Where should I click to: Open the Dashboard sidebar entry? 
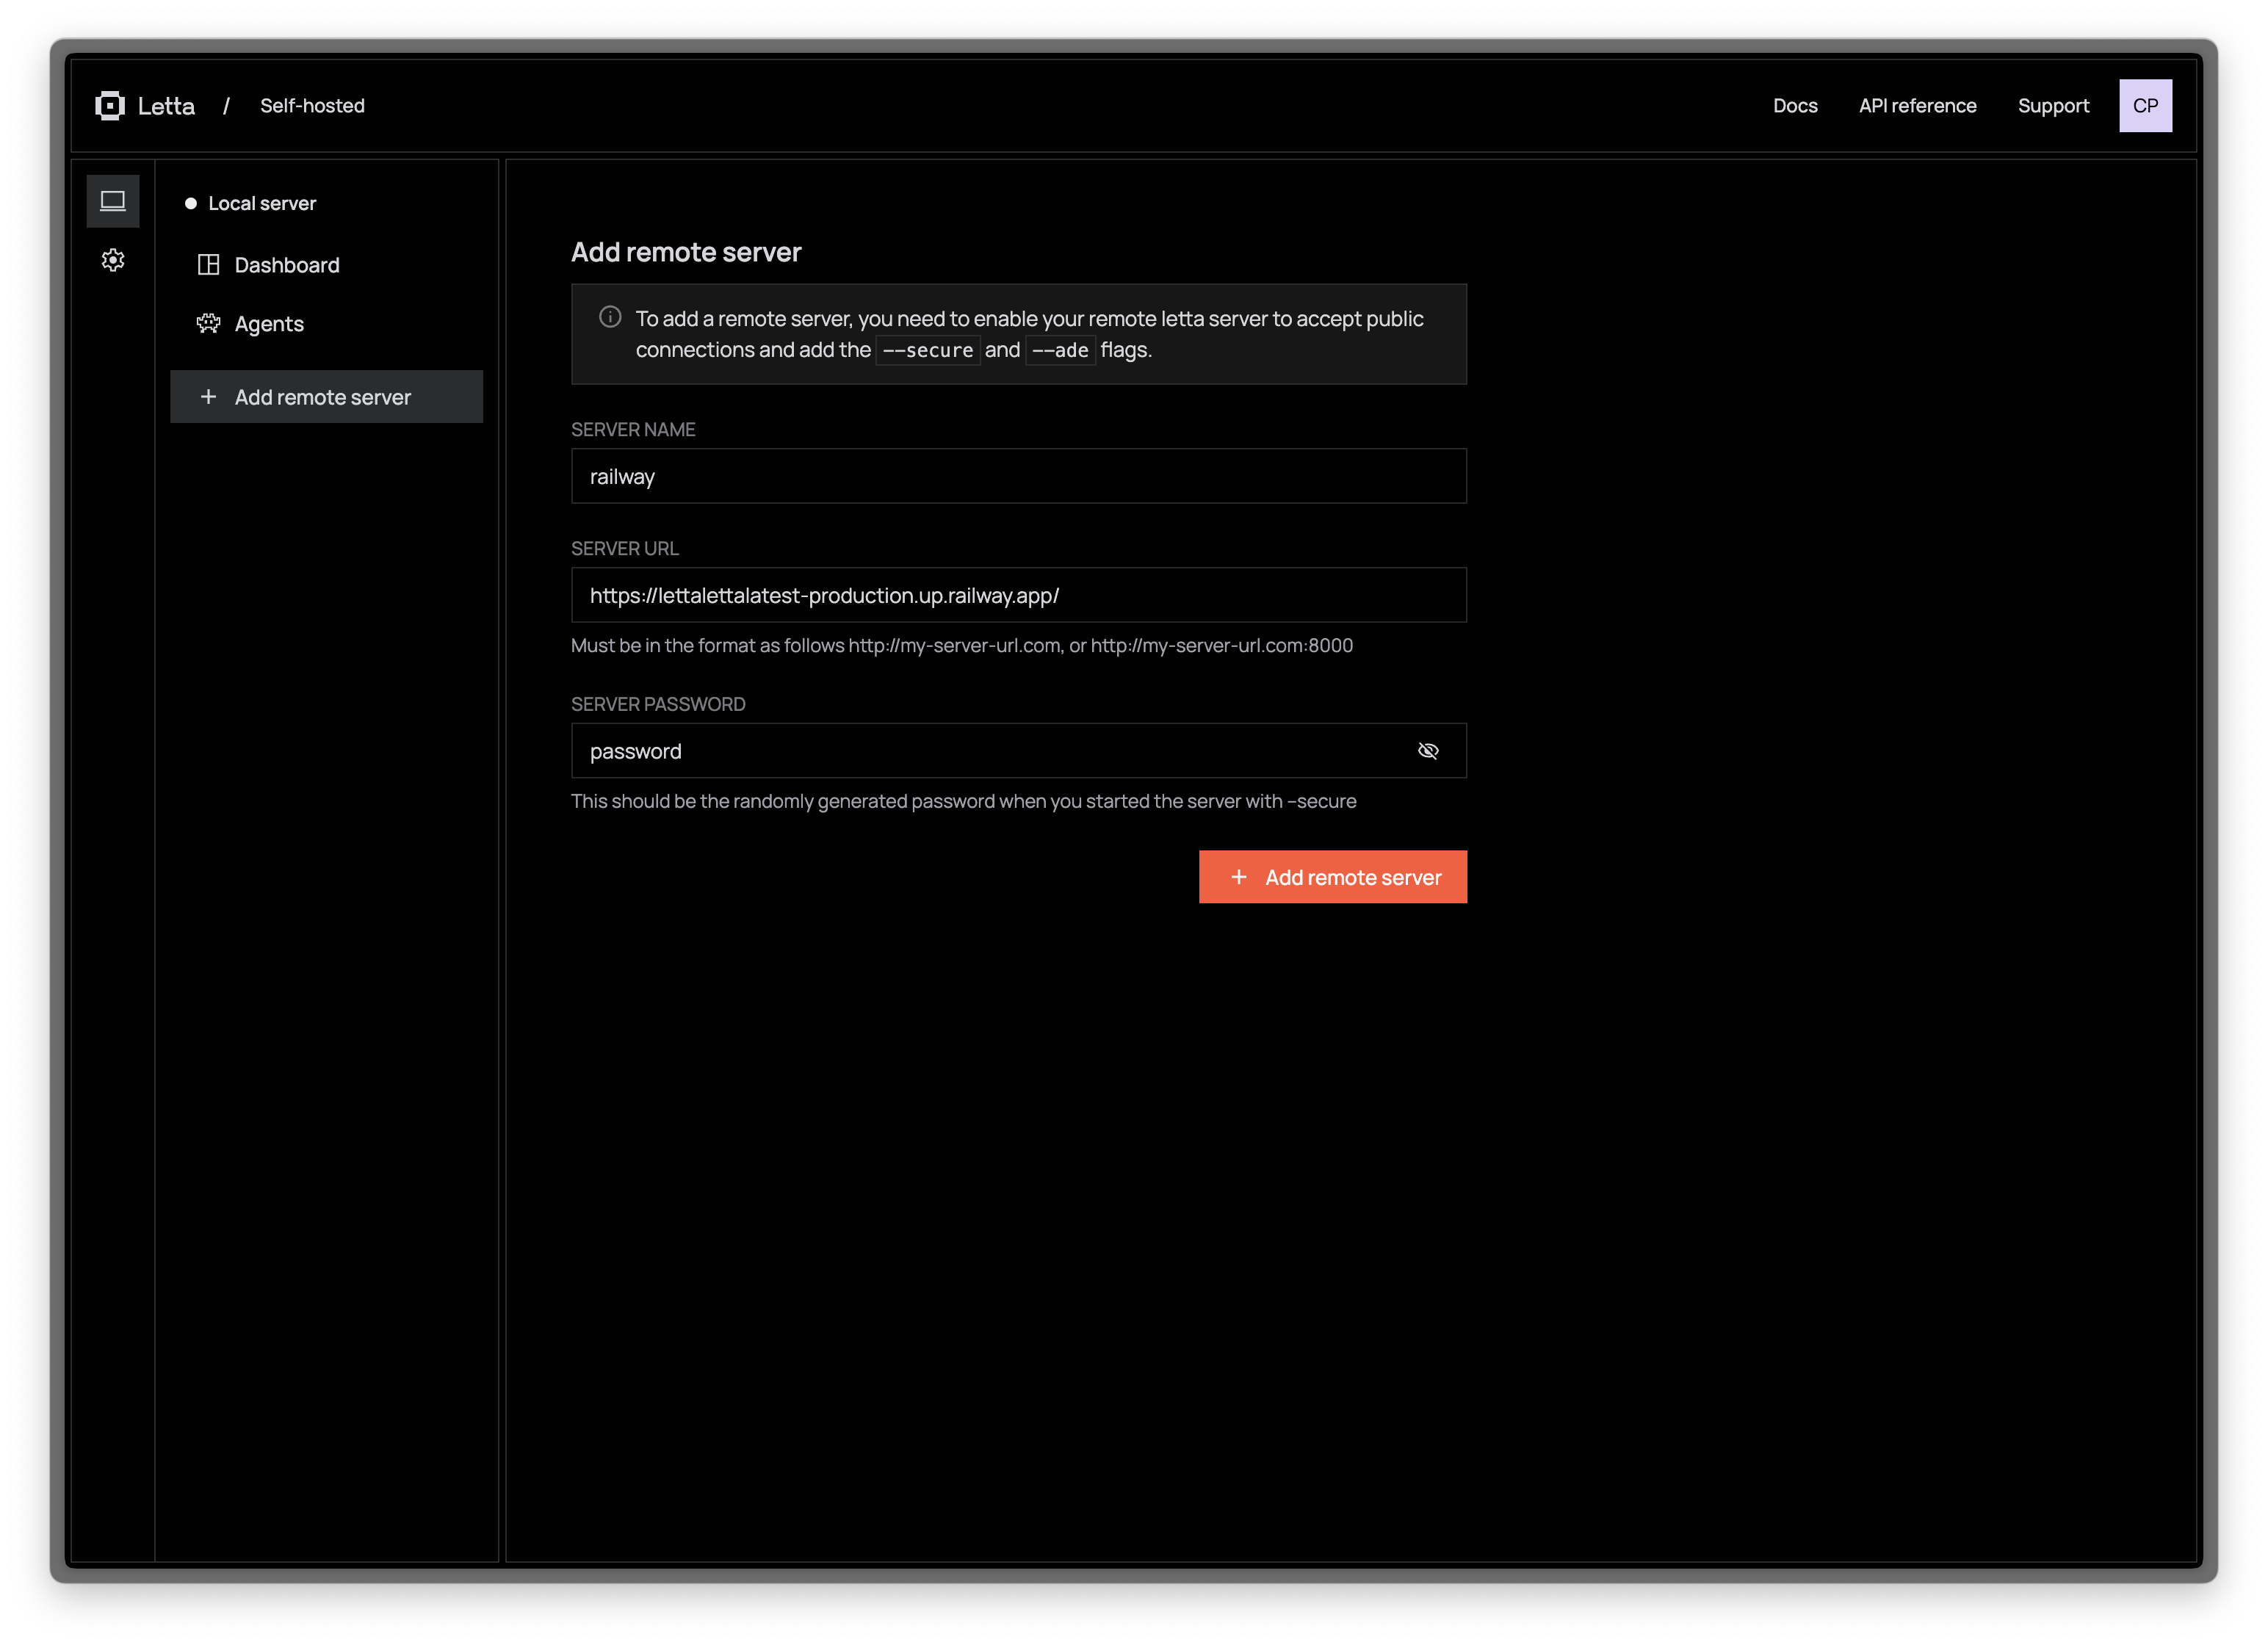click(x=287, y=264)
